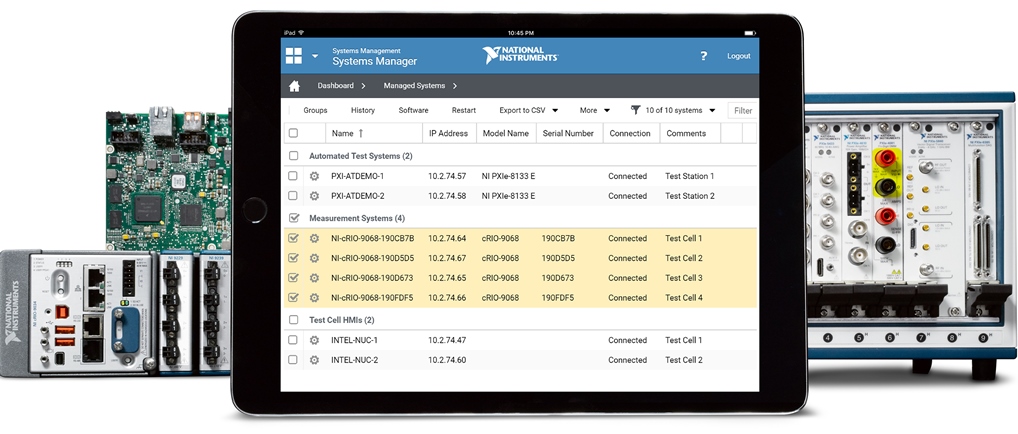
Task: Click gear icon for NI-cRIO-9068-190CB7B
Action: click(x=314, y=239)
